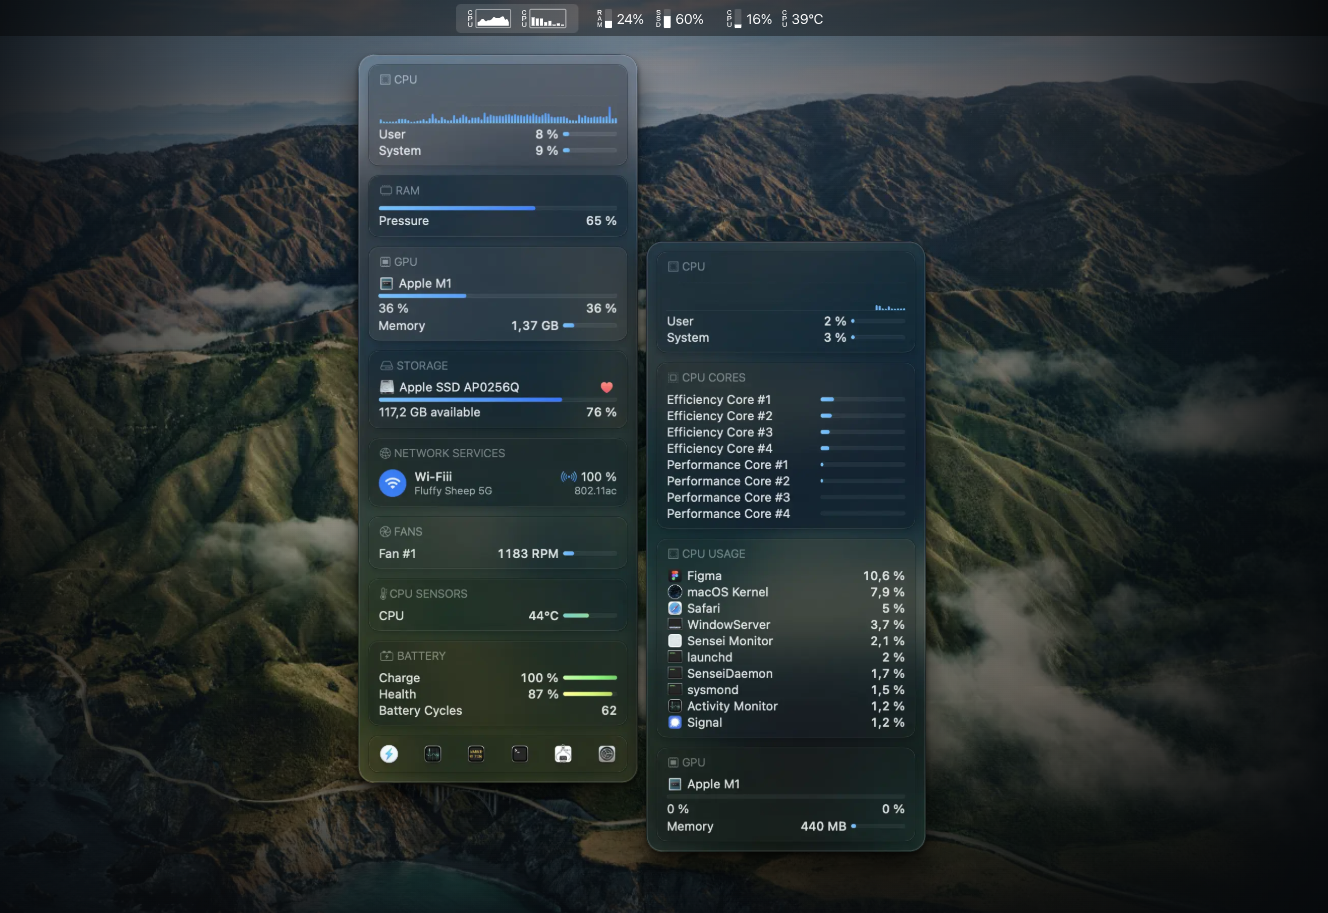Screen dimensions: 1328x913
Task: Open the white System Information icon
Action: click(x=563, y=754)
